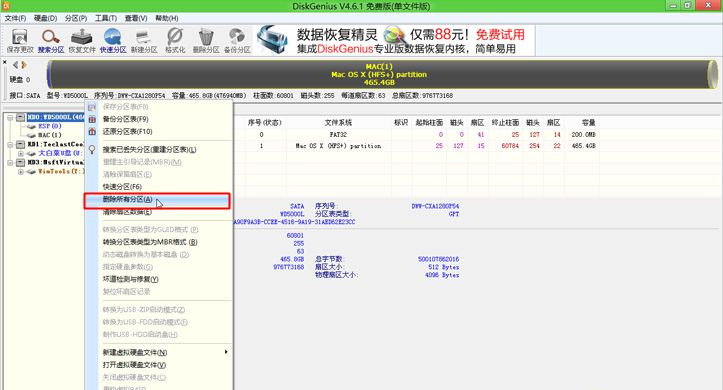
Task: Click the GPT partition table type value
Action: coord(454,214)
